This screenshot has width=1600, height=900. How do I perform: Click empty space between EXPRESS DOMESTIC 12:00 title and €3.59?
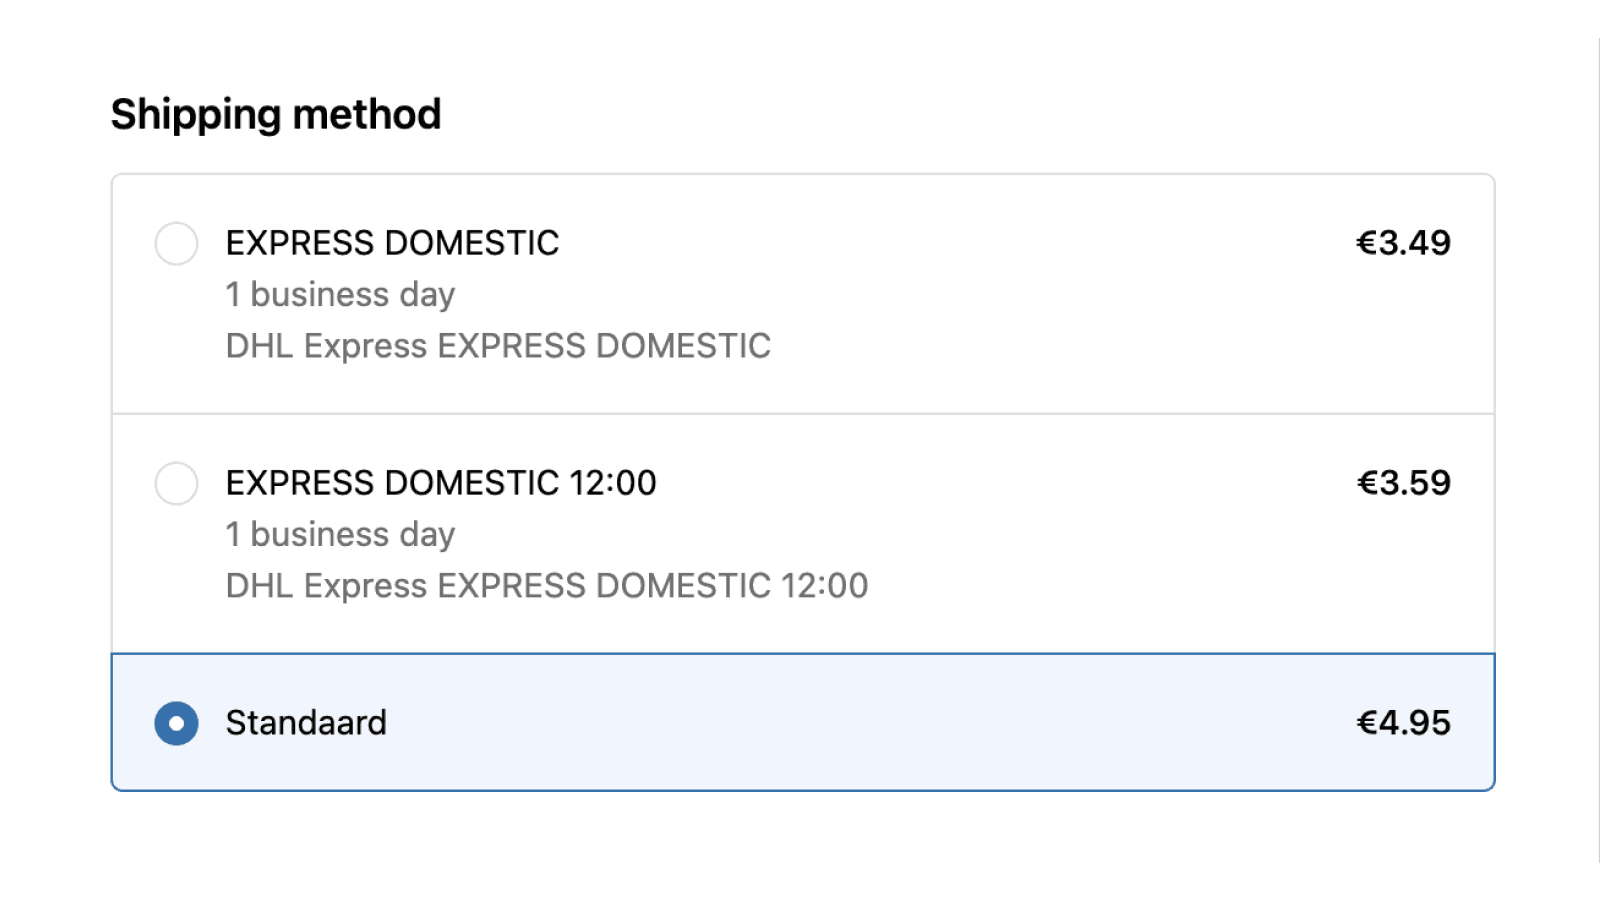tap(1000, 483)
